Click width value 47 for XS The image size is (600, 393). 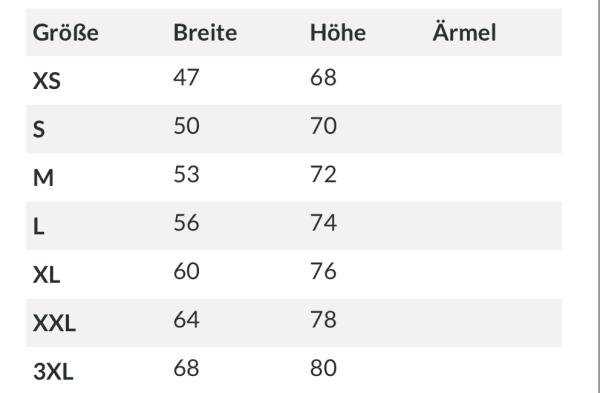186,77
